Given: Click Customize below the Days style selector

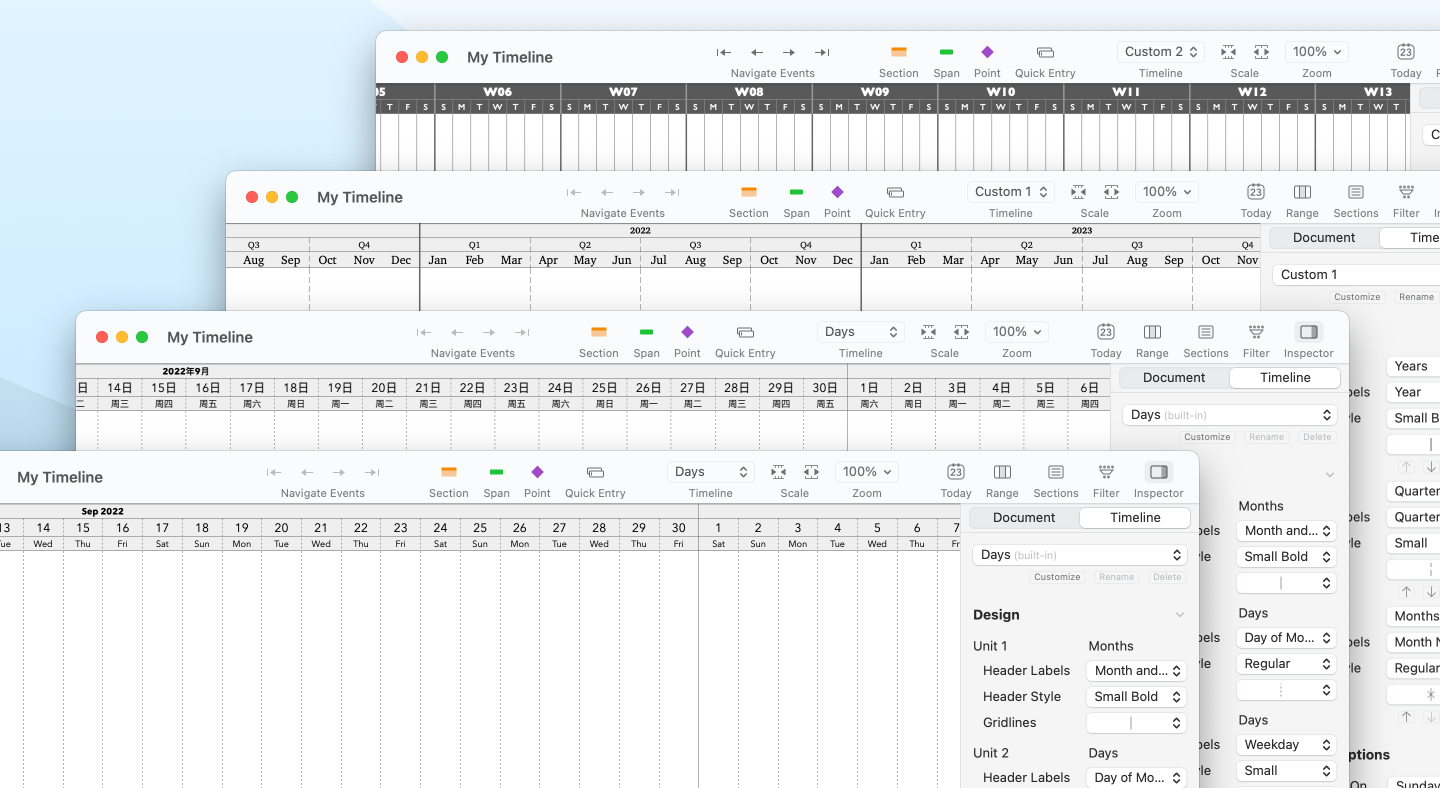Looking at the screenshot, I should tap(1056, 577).
